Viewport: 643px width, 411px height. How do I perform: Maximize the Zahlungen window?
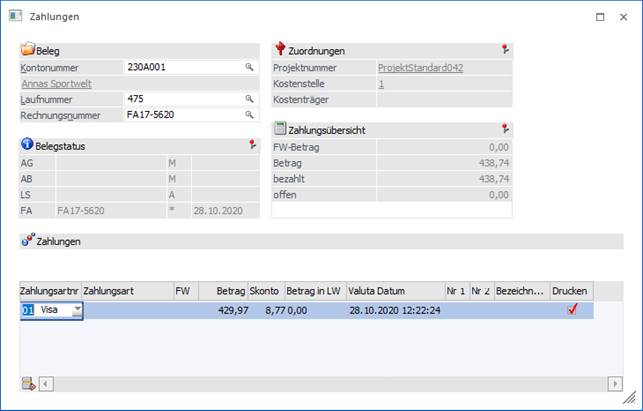pyautogui.click(x=599, y=17)
